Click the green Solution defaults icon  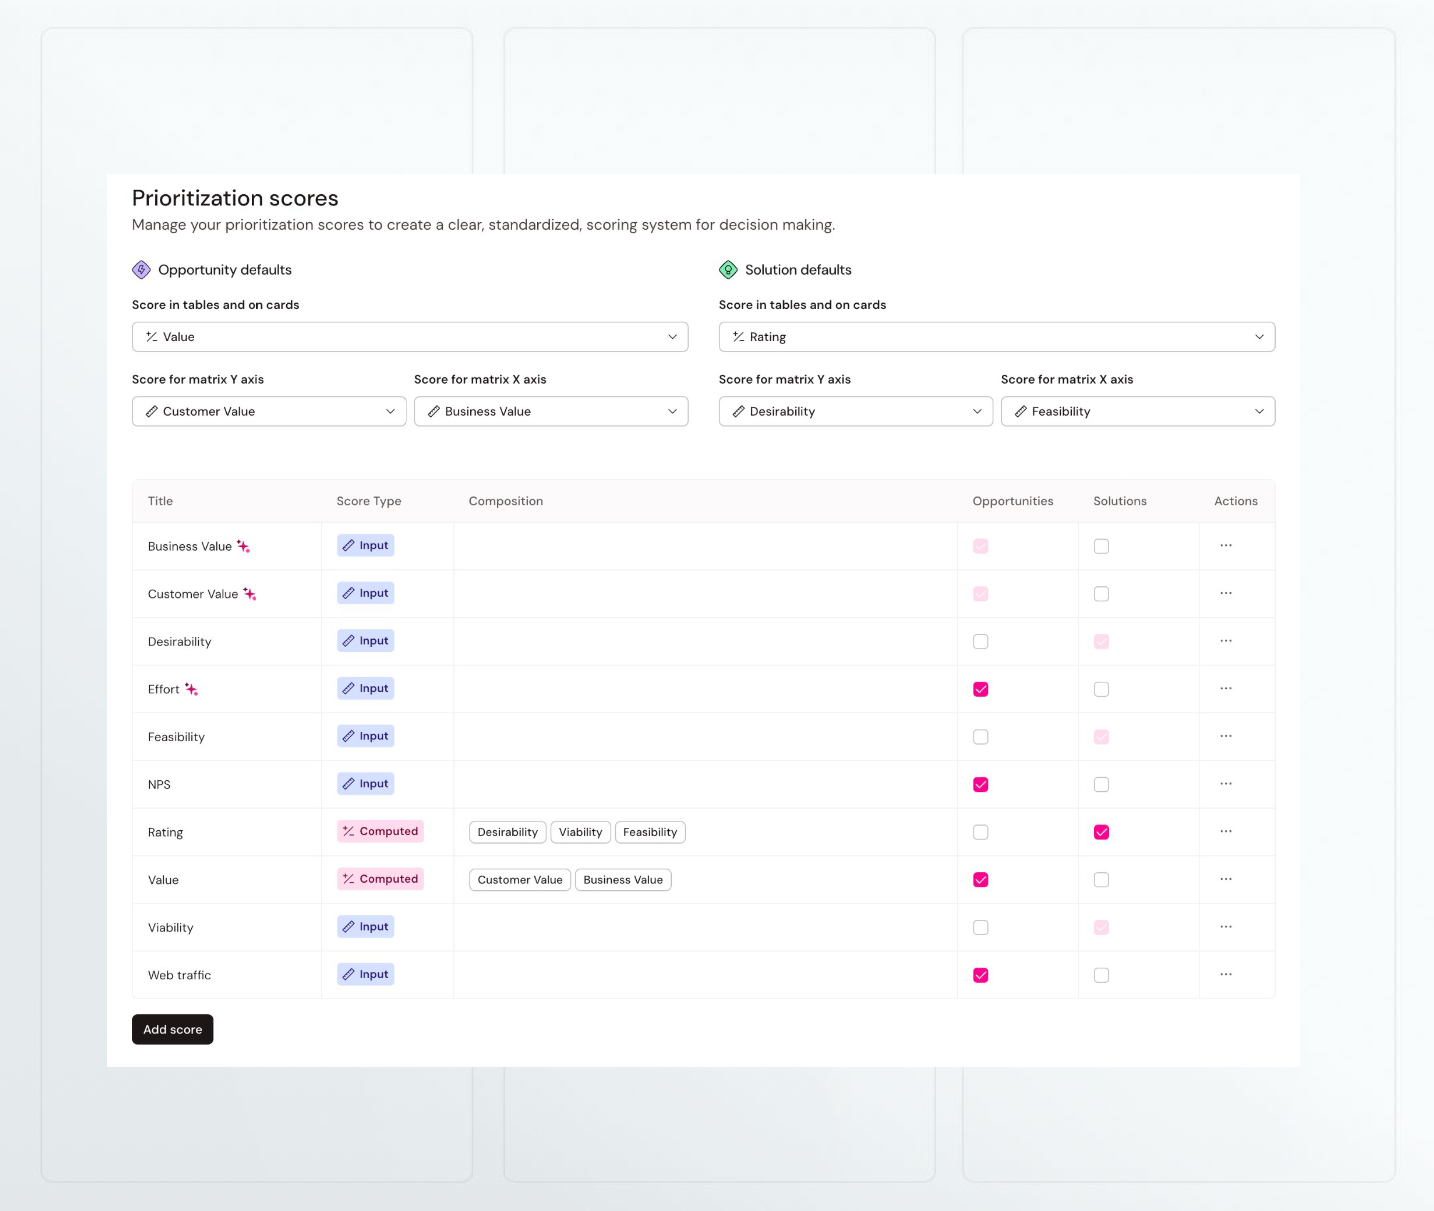[x=728, y=270]
